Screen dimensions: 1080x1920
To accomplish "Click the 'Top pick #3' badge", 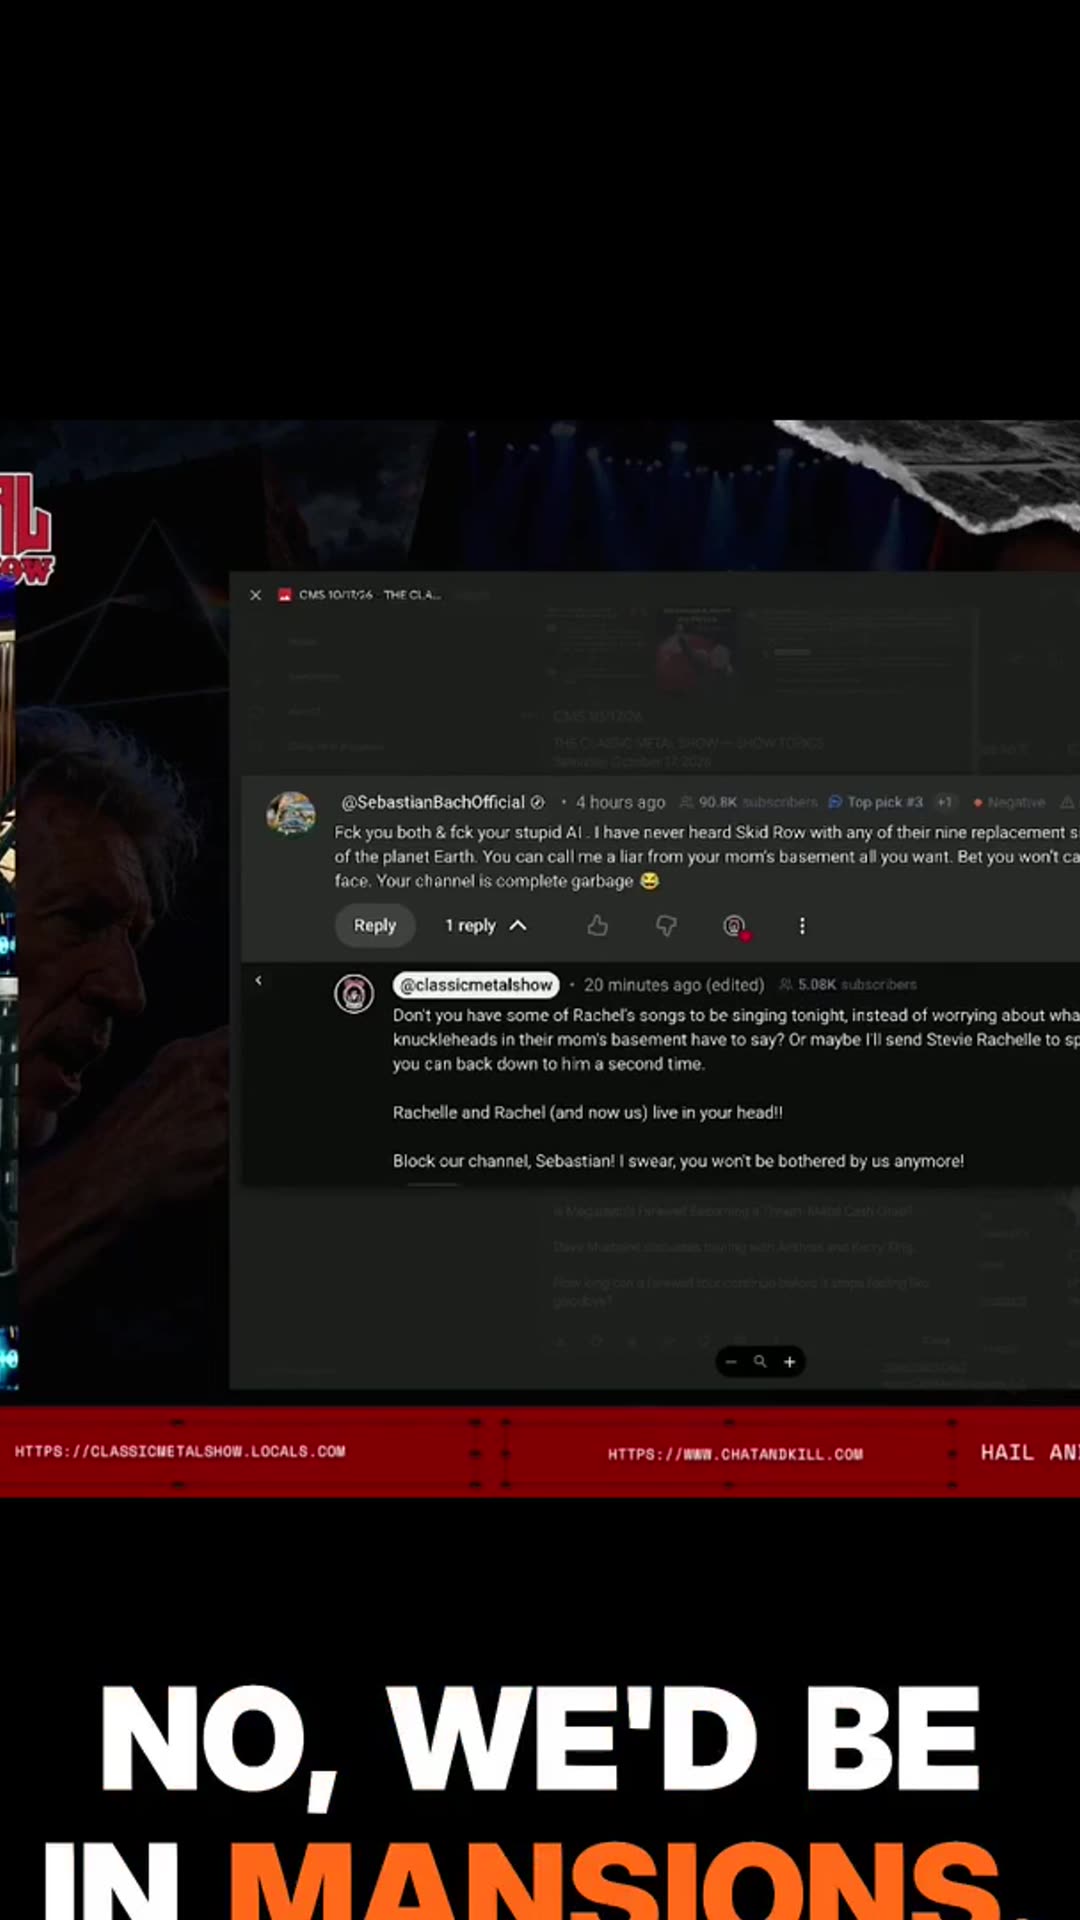I will [x=876, y=802].
